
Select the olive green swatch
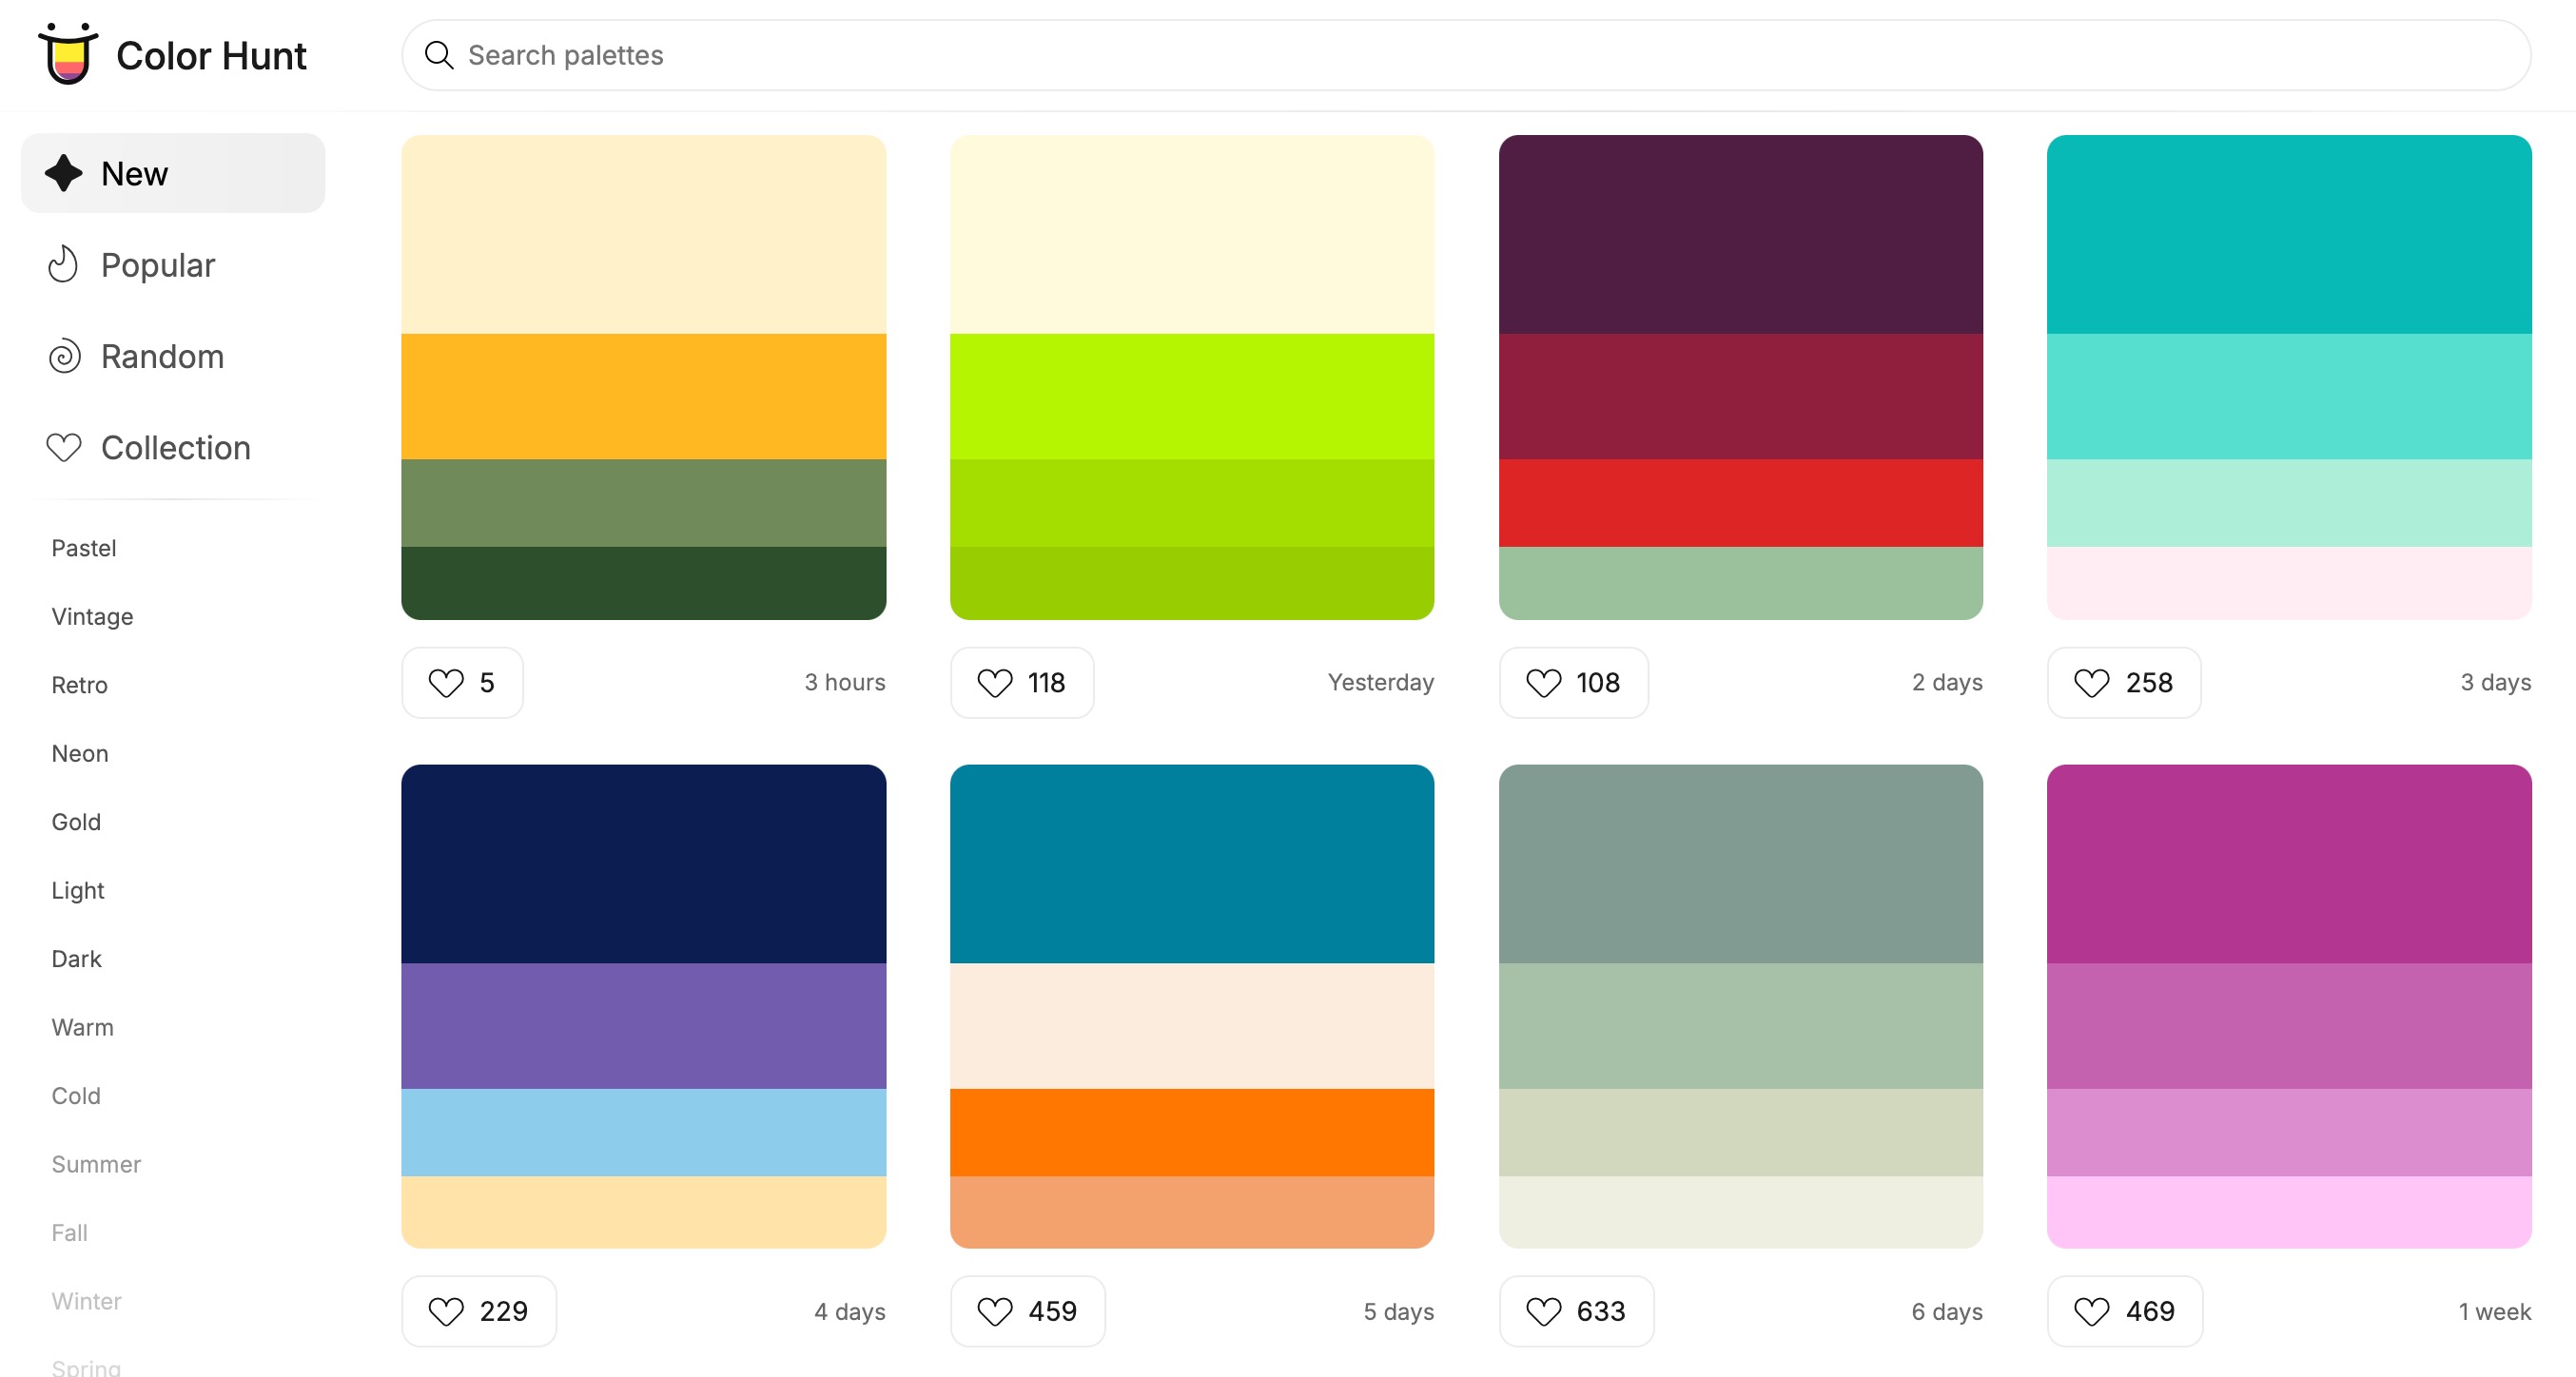click(644, 503)
